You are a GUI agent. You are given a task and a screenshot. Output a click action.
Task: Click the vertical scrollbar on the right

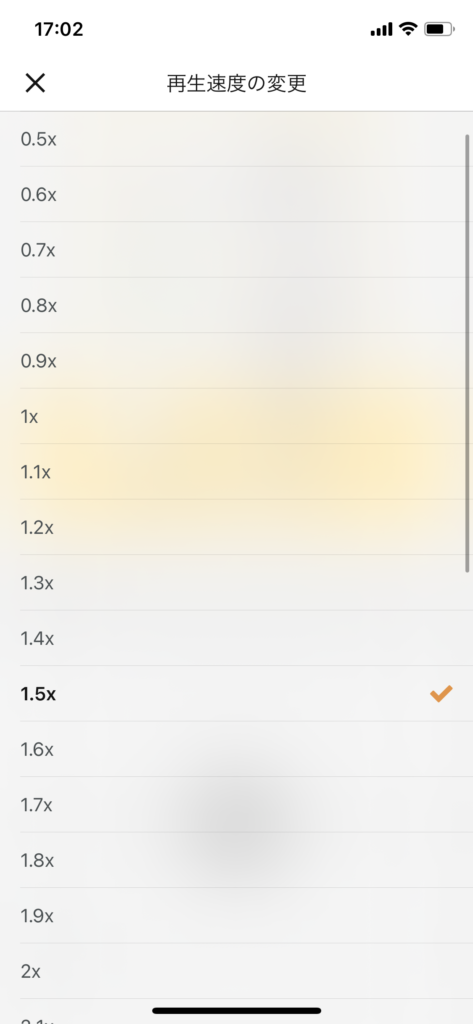coord(467,353)
